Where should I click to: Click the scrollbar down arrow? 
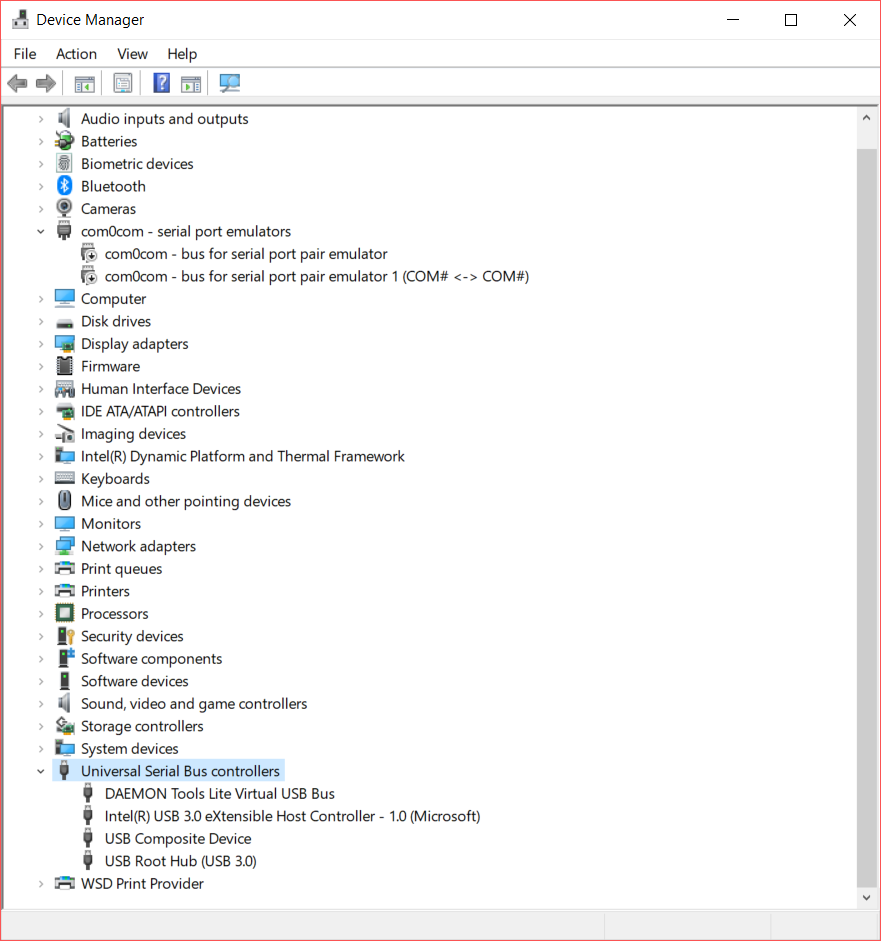click(x=866, y=898)
